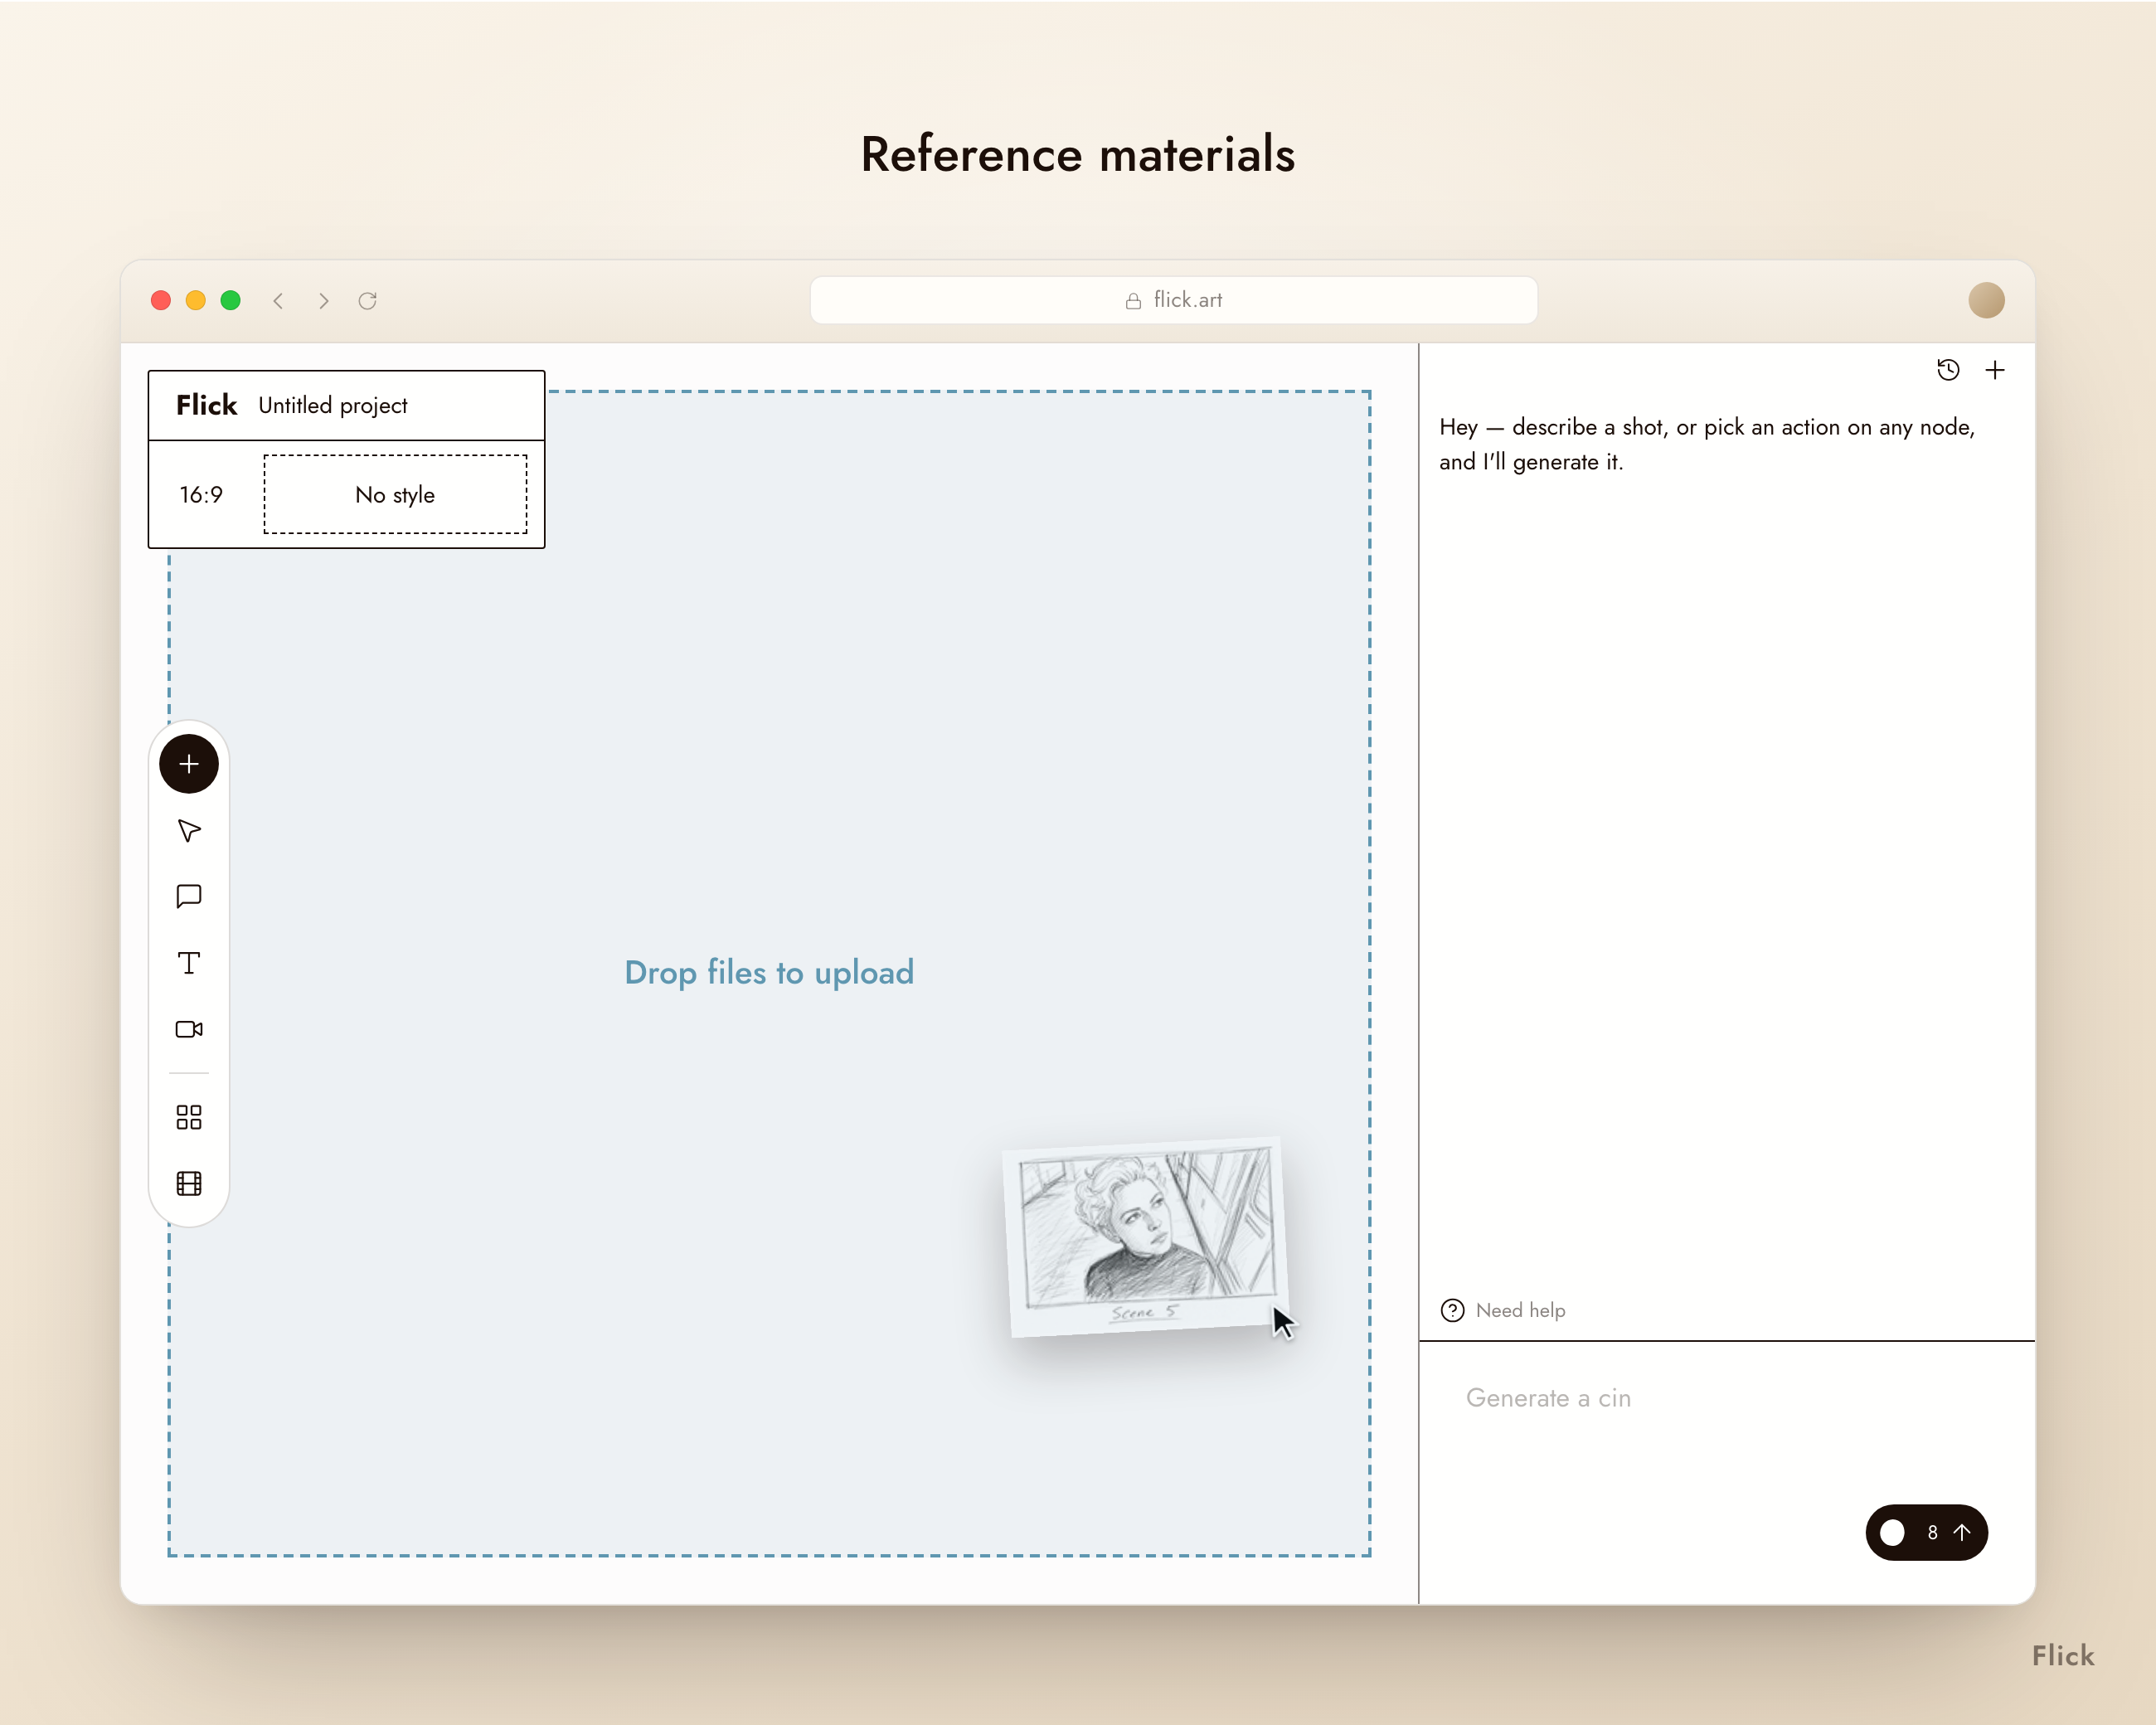Minimize the window with yellow button
The width and height of the screenshot is (2156, 1725).
pos(196,300)
